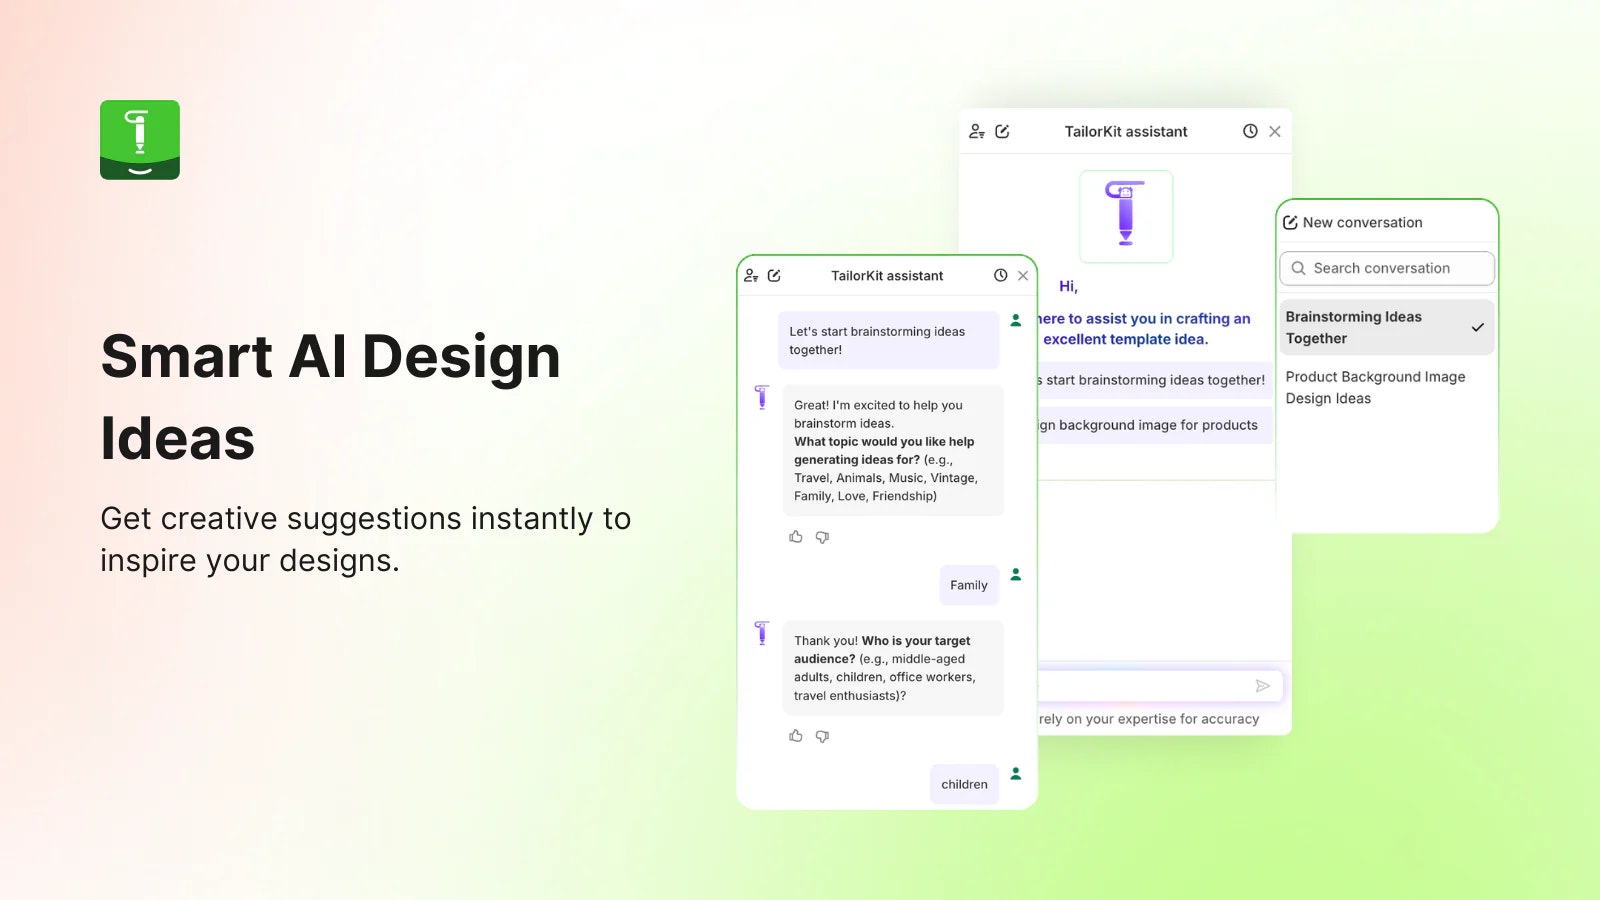Close the back TailorKit assistant window
The height and width of the screenshot is (900, 1600).
click(x=1275, y=131)
